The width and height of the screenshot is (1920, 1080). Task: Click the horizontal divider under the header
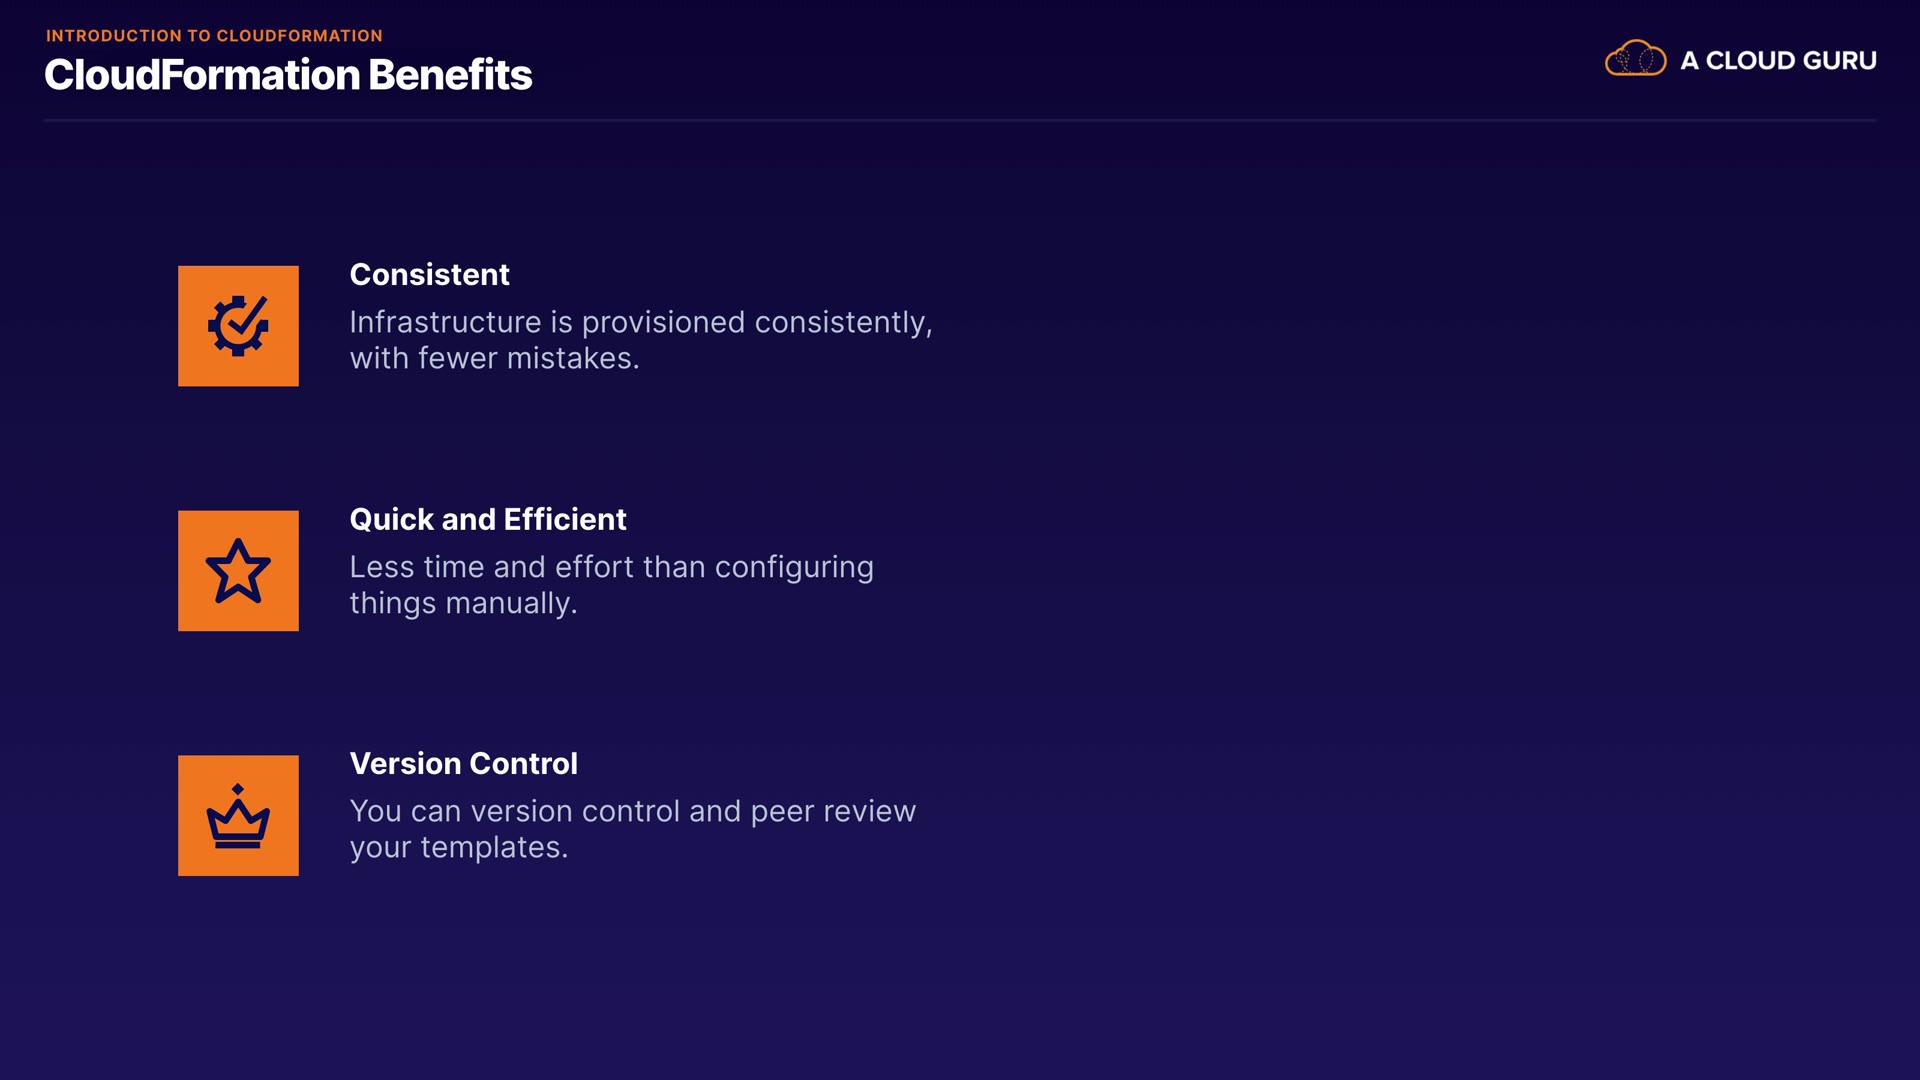click(960, 121)
